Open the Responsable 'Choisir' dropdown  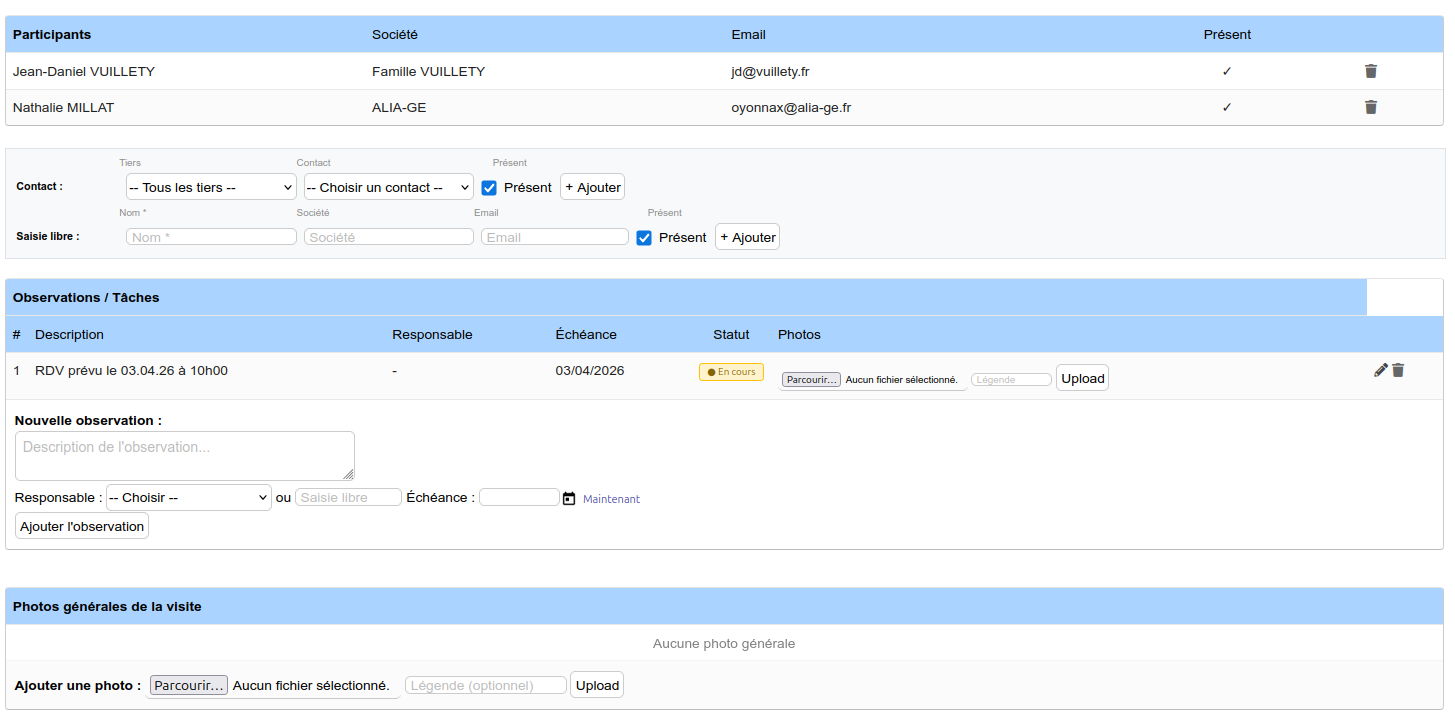click(x=189, y=497)
